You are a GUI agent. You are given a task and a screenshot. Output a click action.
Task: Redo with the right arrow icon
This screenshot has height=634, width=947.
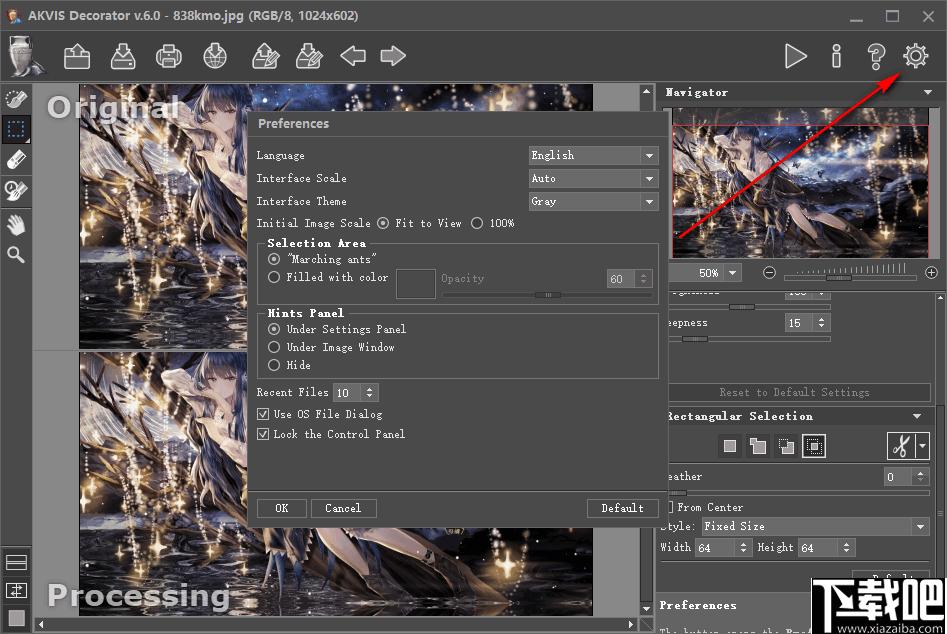point(393,57)
